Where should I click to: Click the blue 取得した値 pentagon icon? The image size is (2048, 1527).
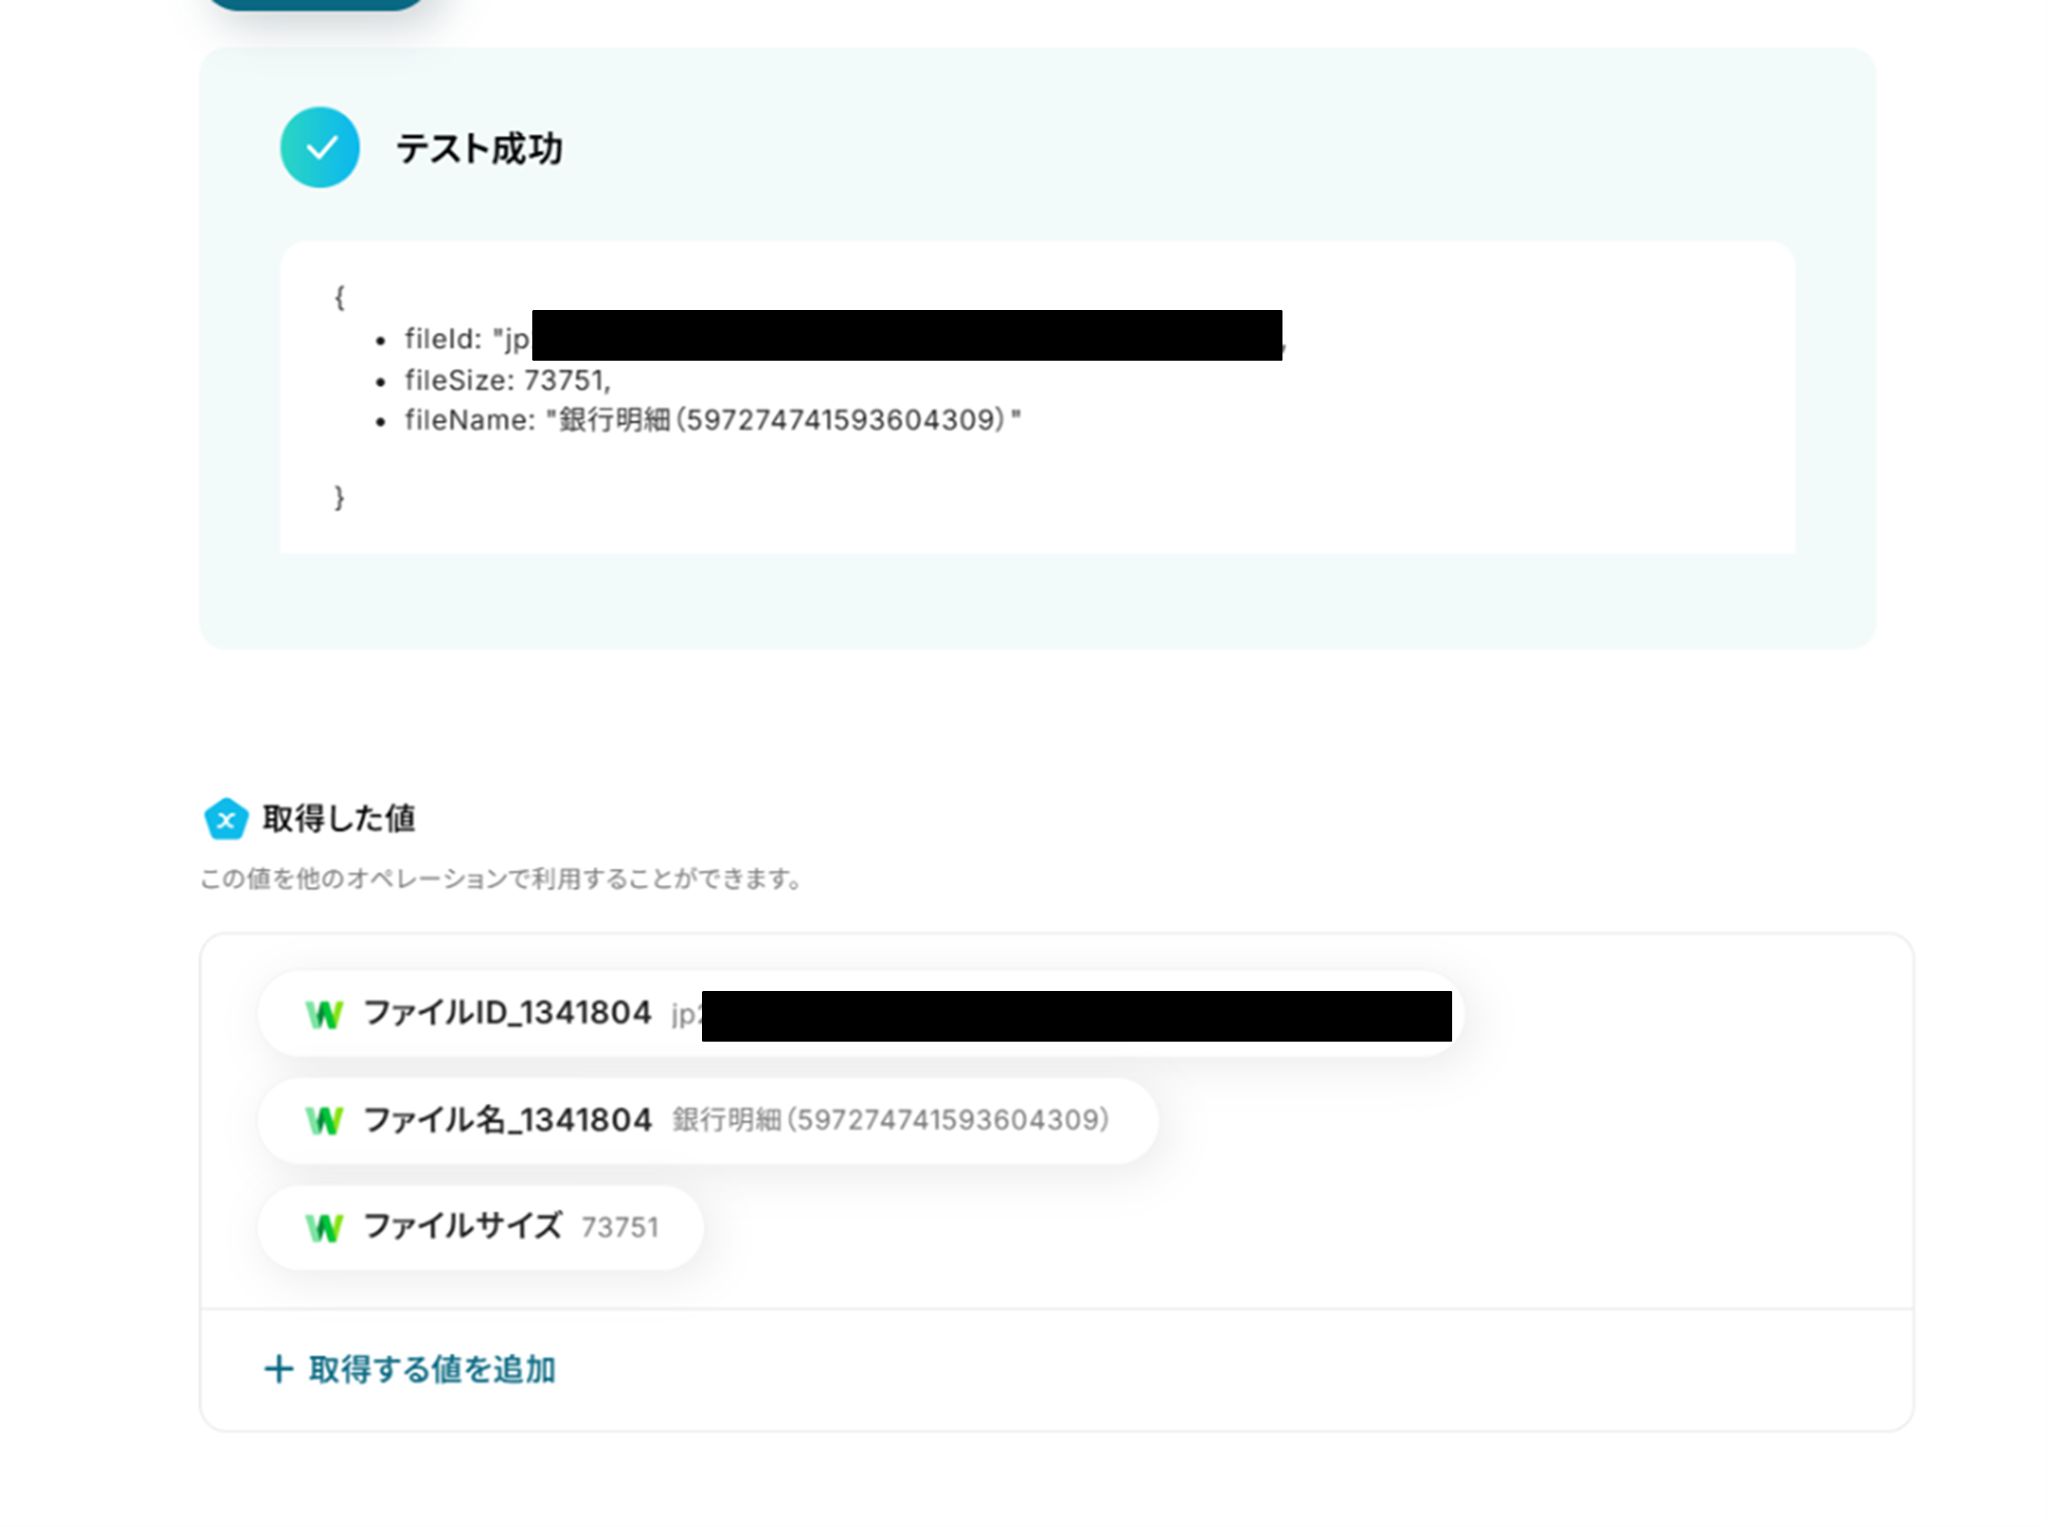(226, 819)
